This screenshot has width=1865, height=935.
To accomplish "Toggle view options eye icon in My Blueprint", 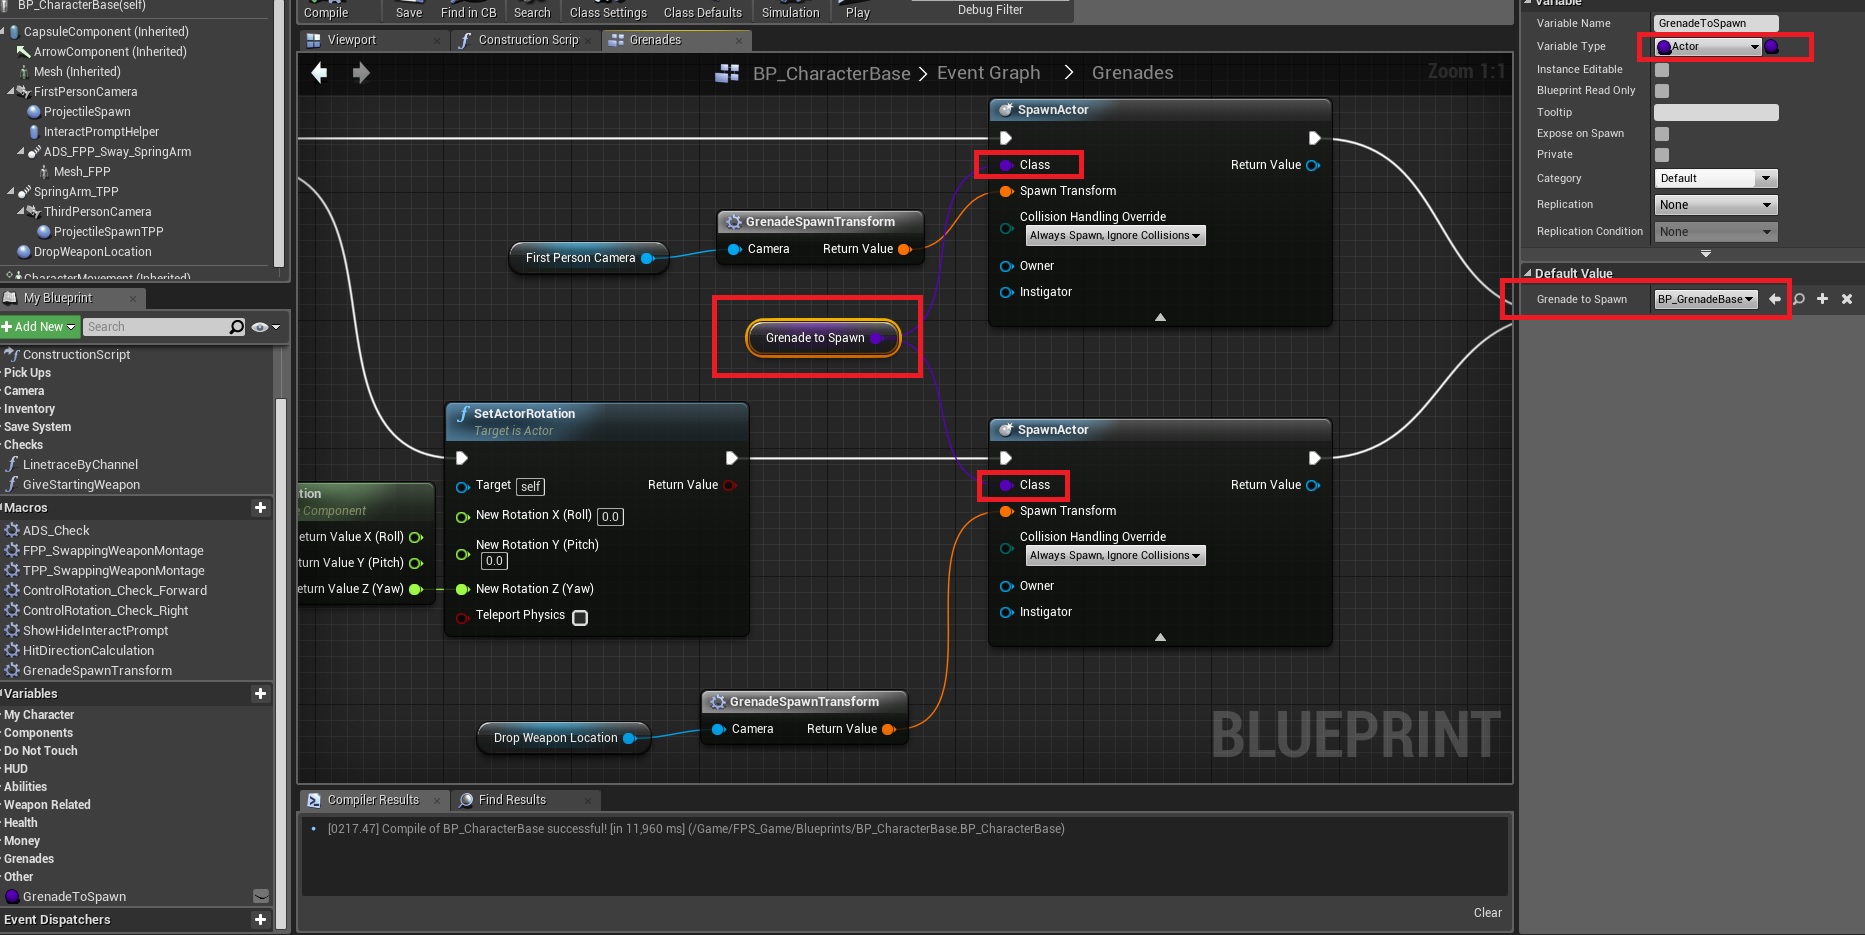I will [x=265, y=327].
